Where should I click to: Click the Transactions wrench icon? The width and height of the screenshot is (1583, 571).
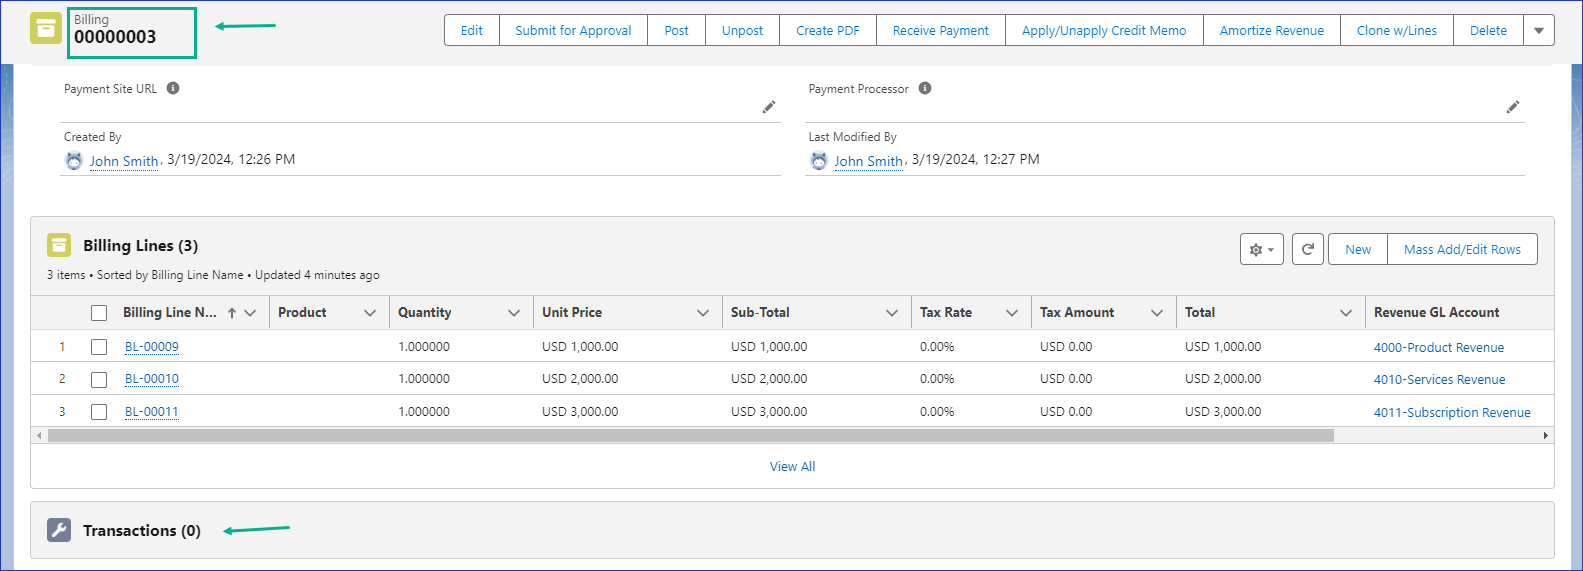pyautogui.click(x=59, y=530)
